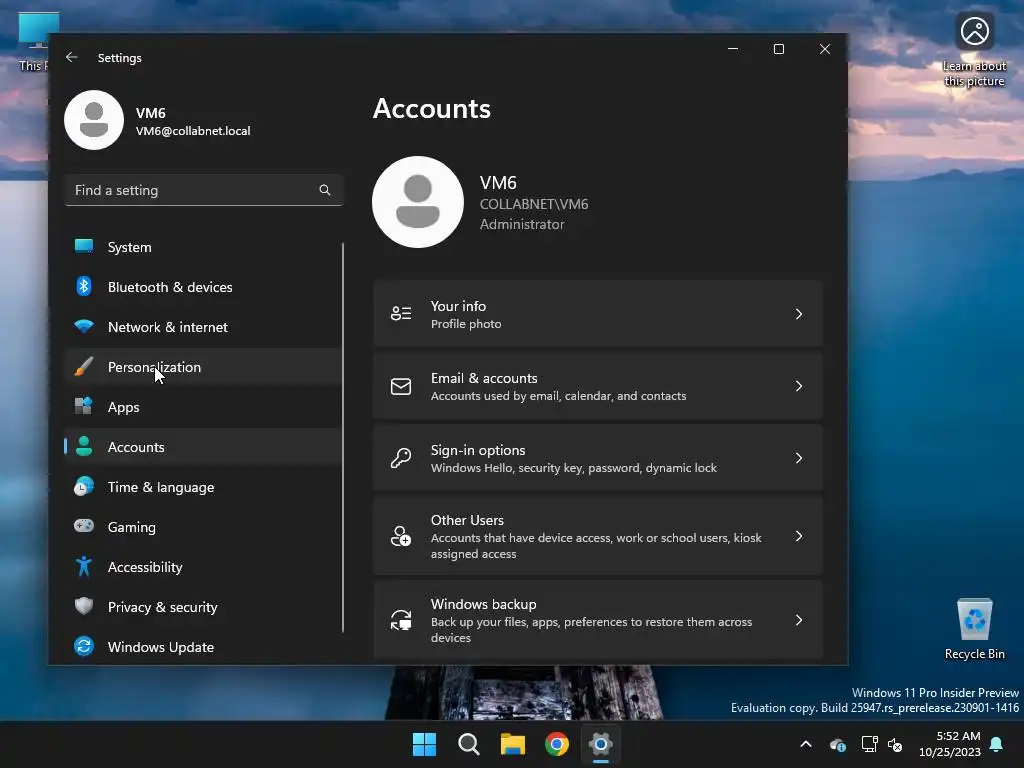Select the System category label
This screenshot has height=768, width=1024.
pos(129,247)
